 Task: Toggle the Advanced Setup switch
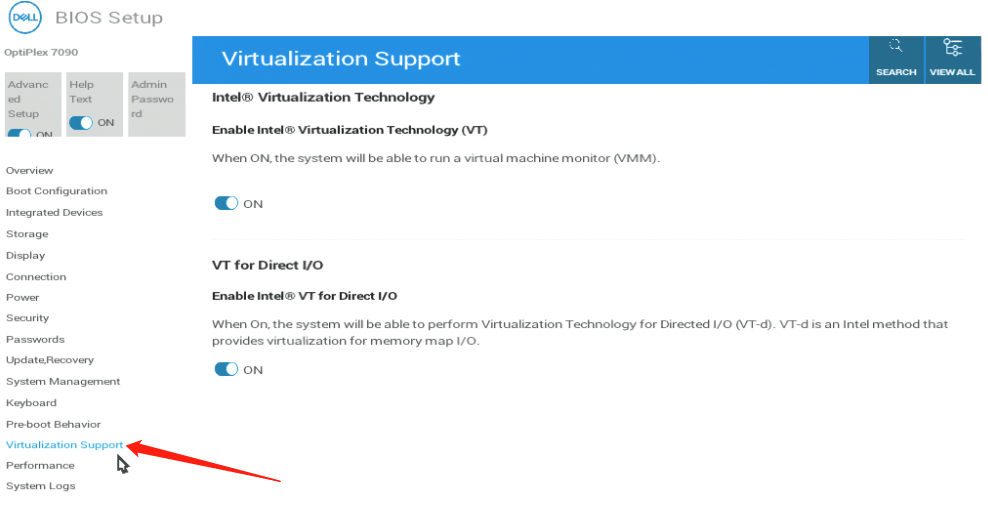(19, 133)
